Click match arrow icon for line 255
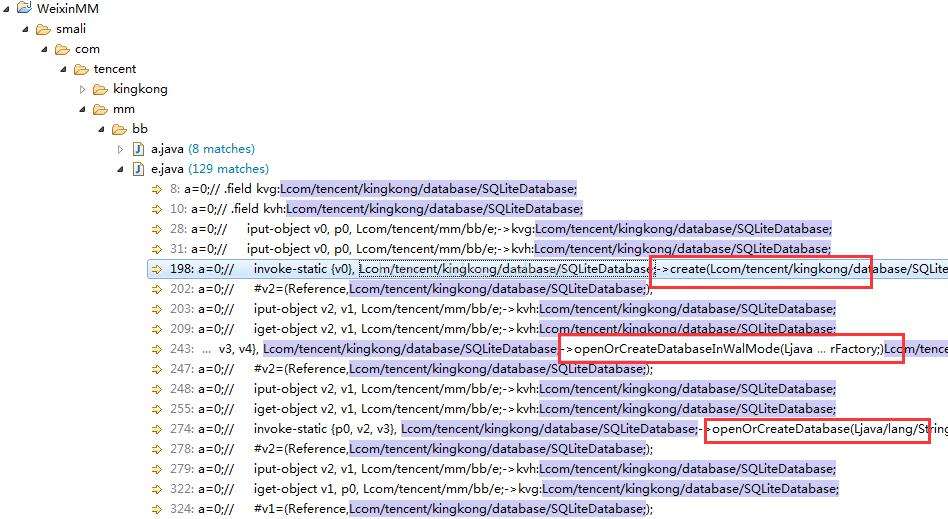Viewport: 948px width, 519px height. (x=157, y=409)
